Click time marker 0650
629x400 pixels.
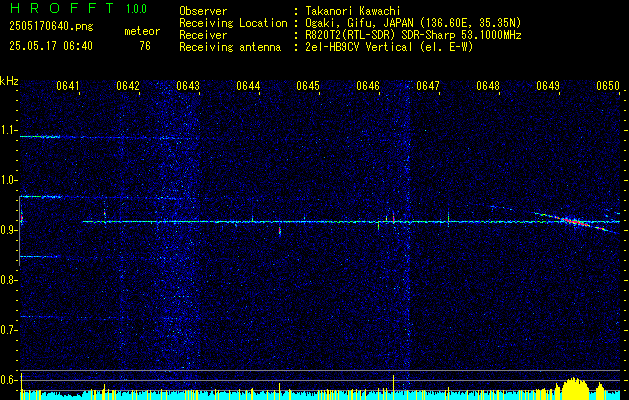tap(608, 86)
